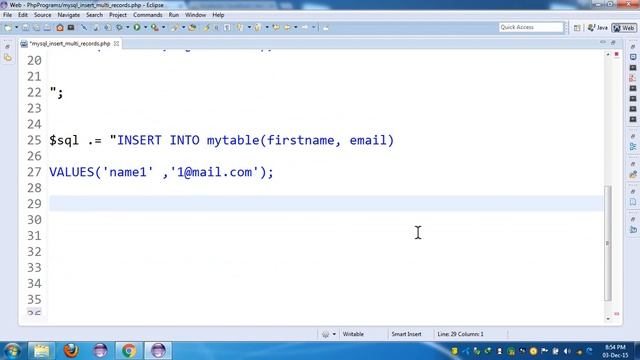This screenshot has height=360, width=640.
Task: Open the Run configurations dropdown arrow
Action: tap(145, 27)
